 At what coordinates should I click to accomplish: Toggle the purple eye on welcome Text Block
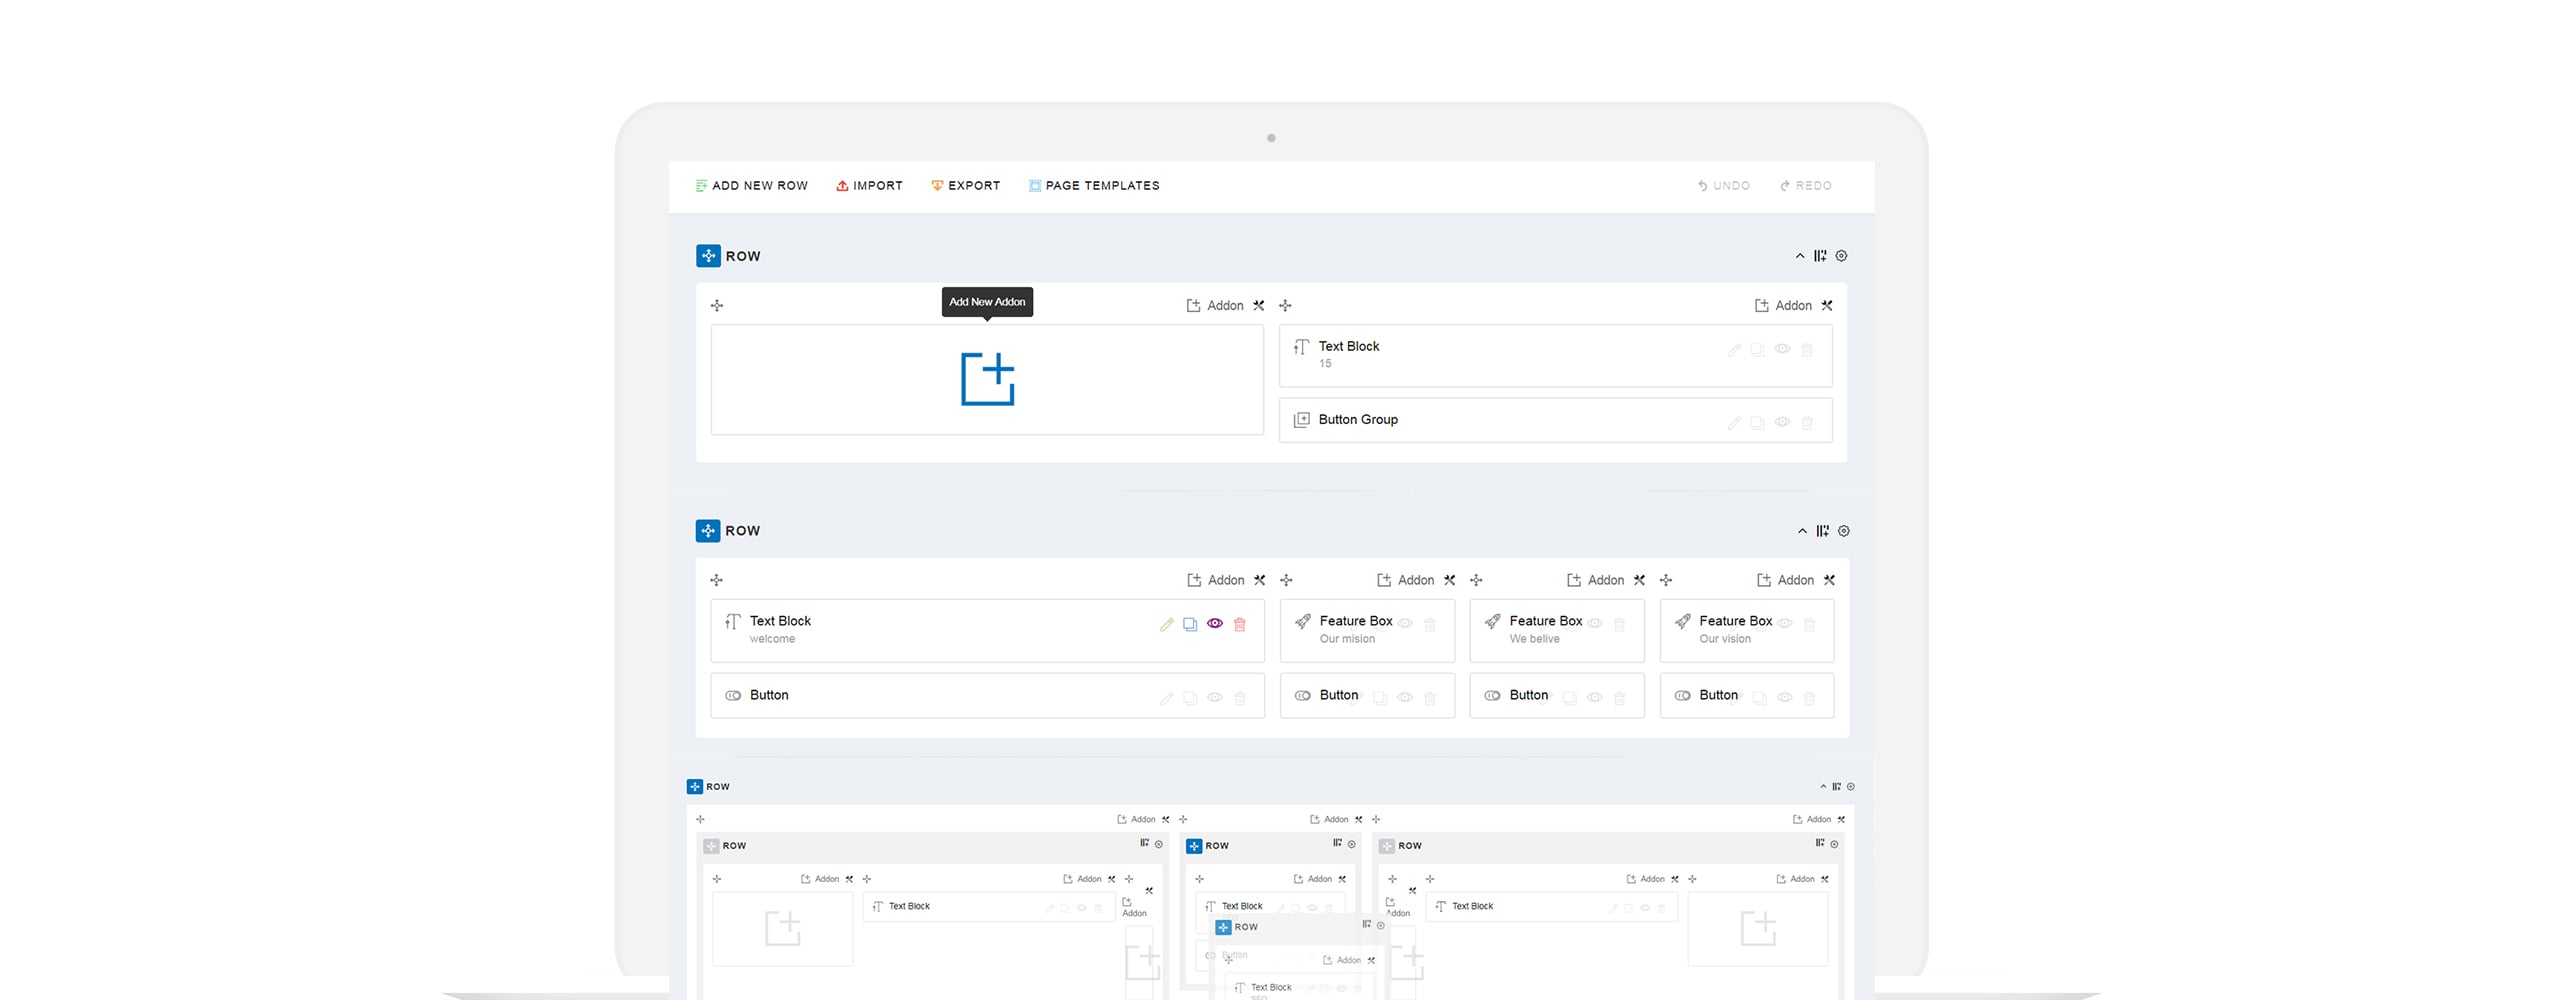tap(1215, 624)
